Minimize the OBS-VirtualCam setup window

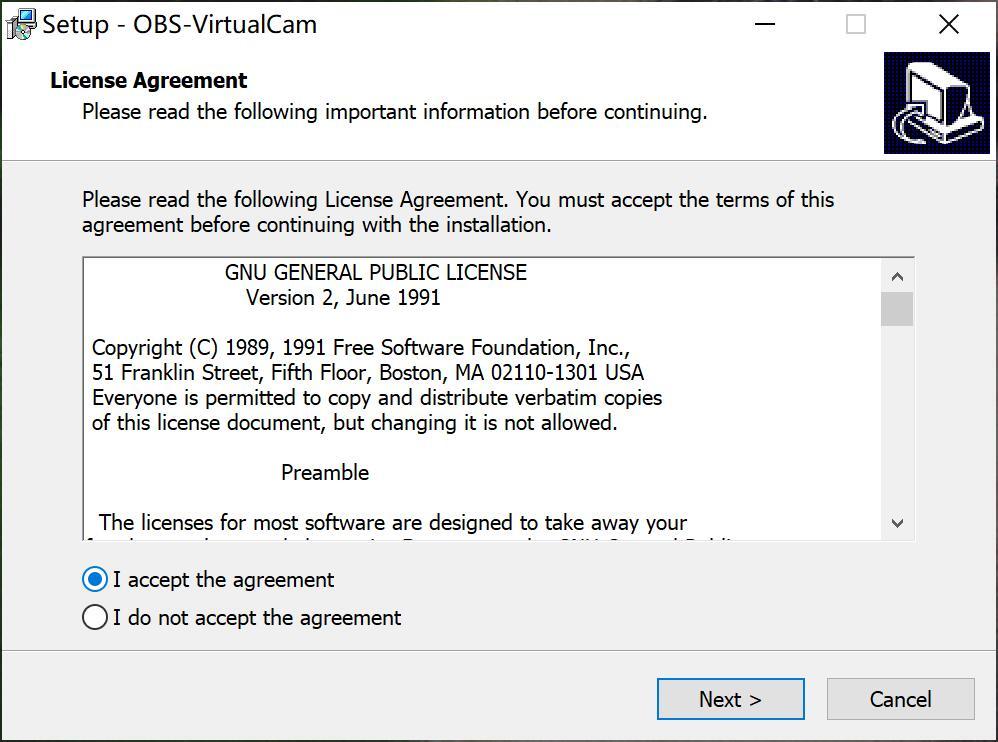pyautogui.click(x=765, y=24)
